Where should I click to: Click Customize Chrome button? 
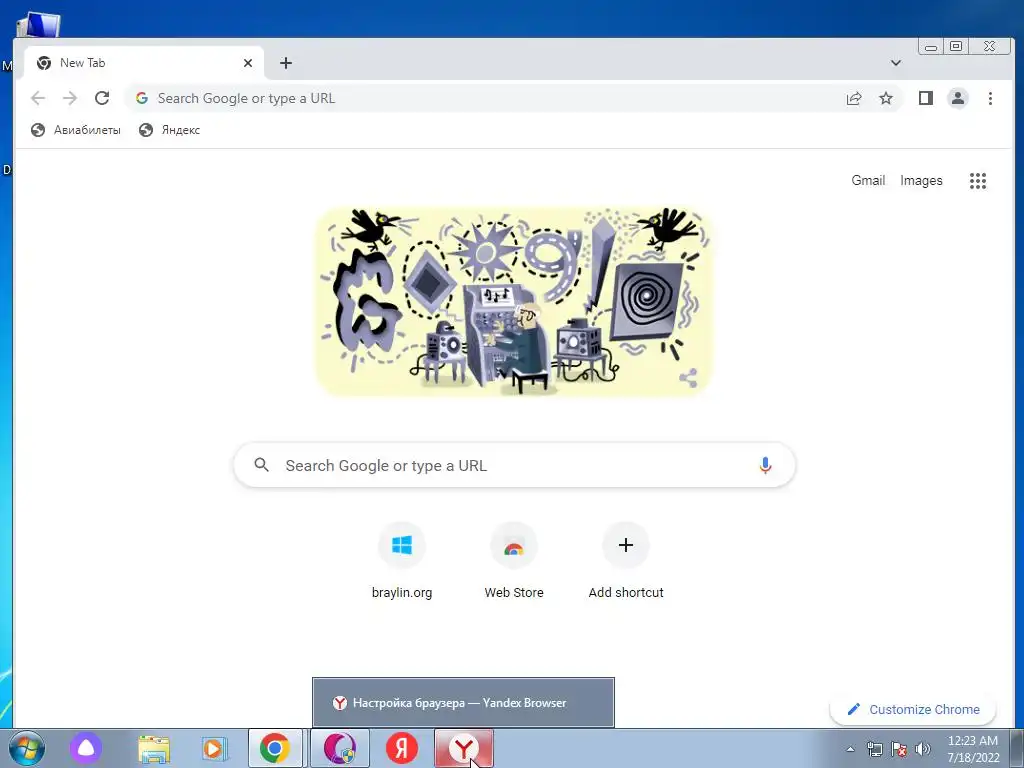pyautogui.click(x=913, y=709)
